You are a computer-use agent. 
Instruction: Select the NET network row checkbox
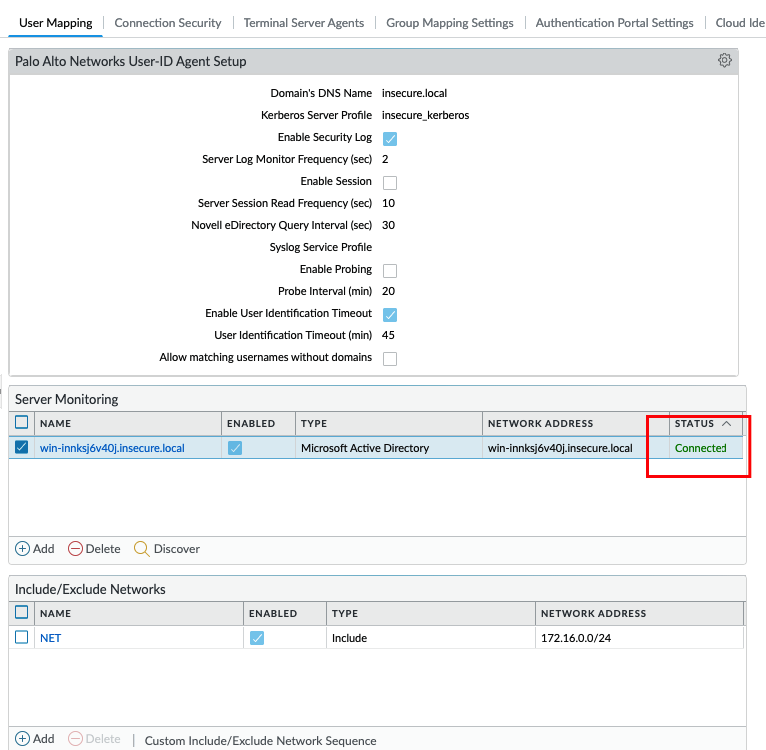22,637
